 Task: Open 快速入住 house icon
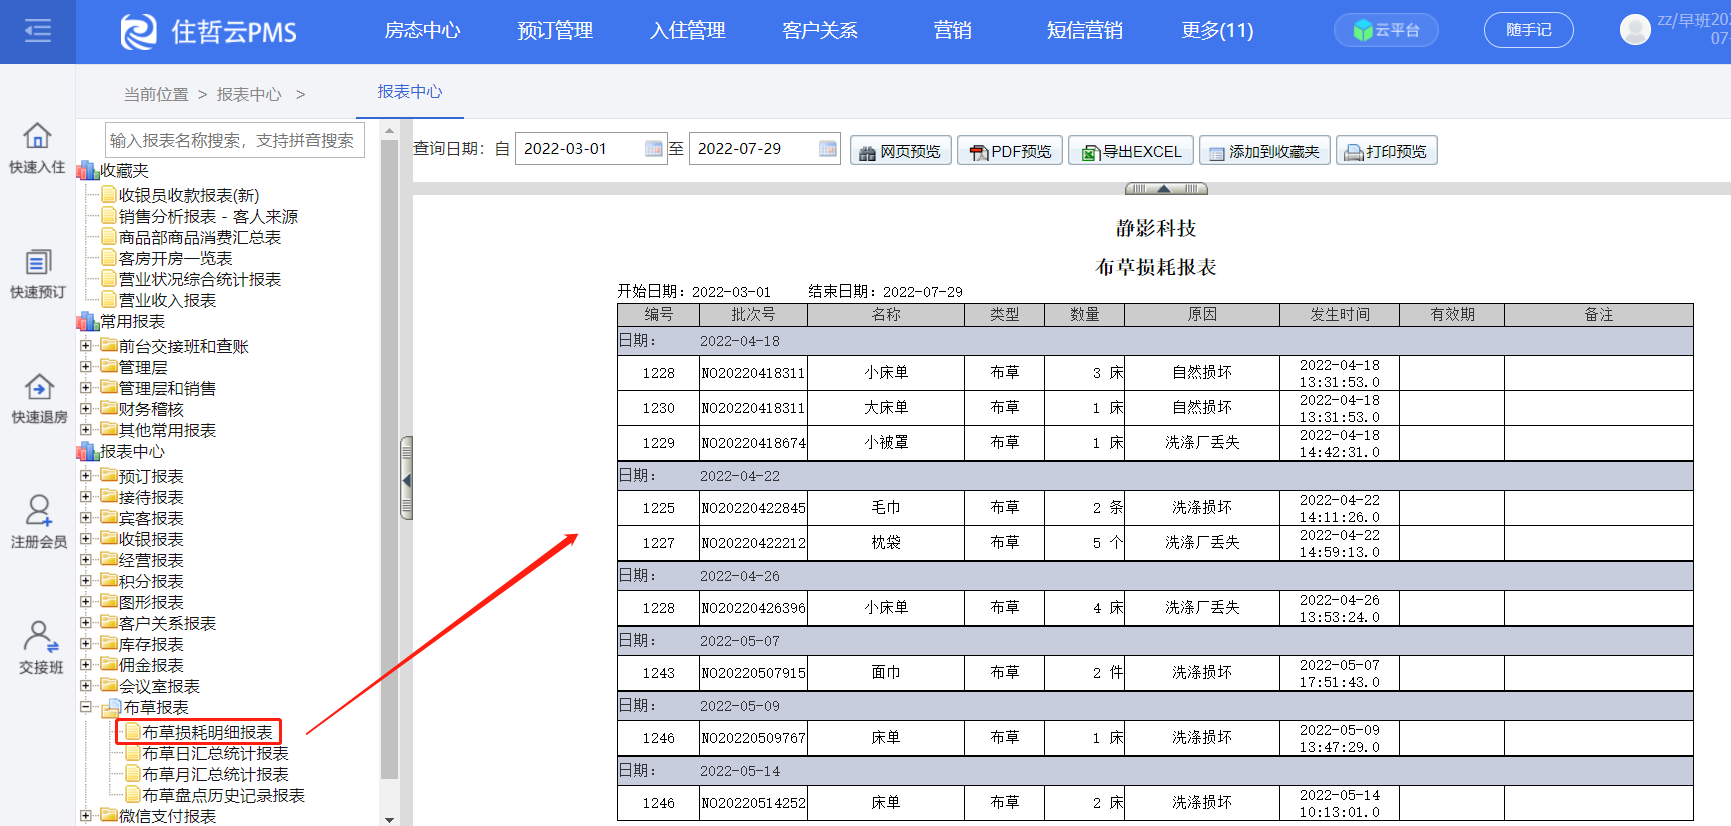(x=38, y=135)
